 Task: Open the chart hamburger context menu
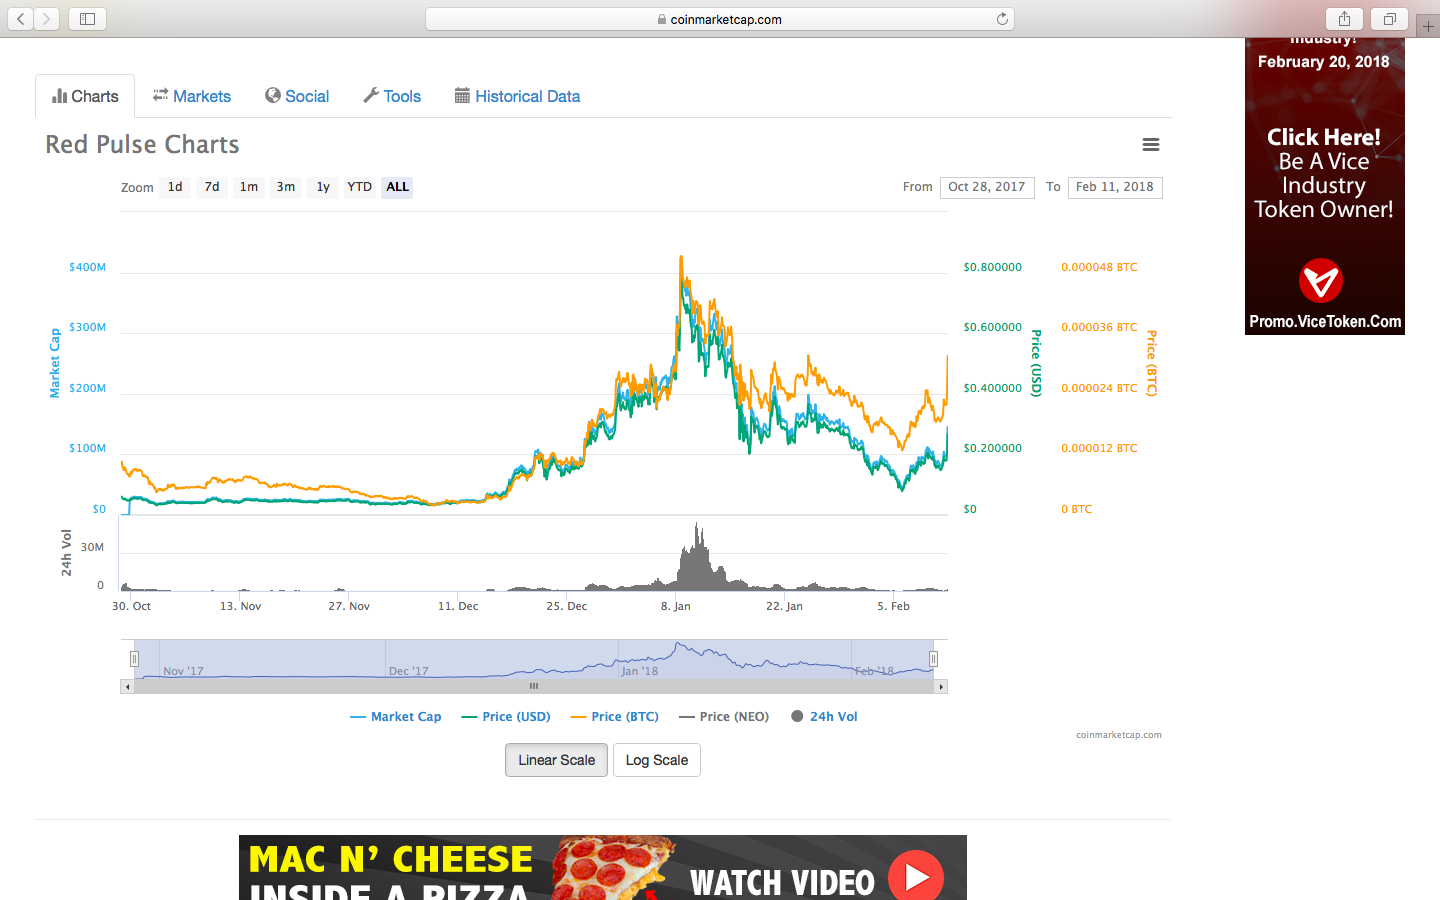[x=1151, y=145]
